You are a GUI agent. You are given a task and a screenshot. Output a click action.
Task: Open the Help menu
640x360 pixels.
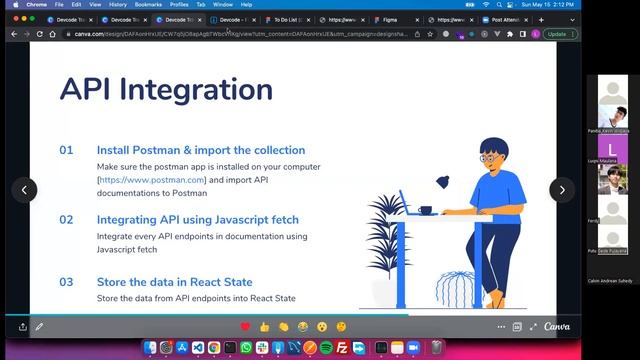(x=246, y=4)
